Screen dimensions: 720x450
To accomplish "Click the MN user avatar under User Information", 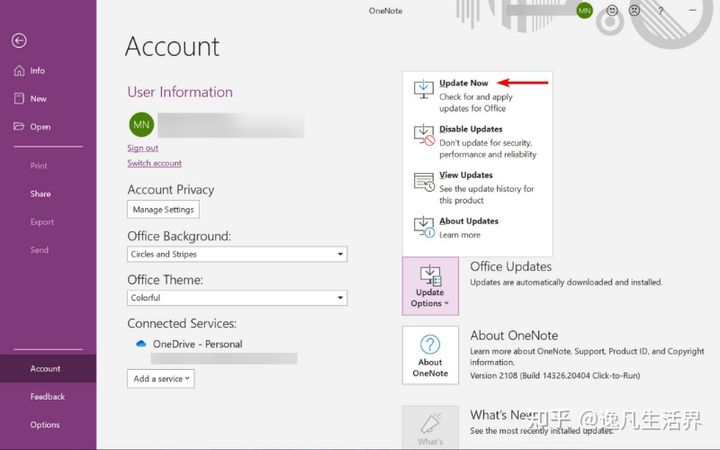I will click(x=141, y=124).
